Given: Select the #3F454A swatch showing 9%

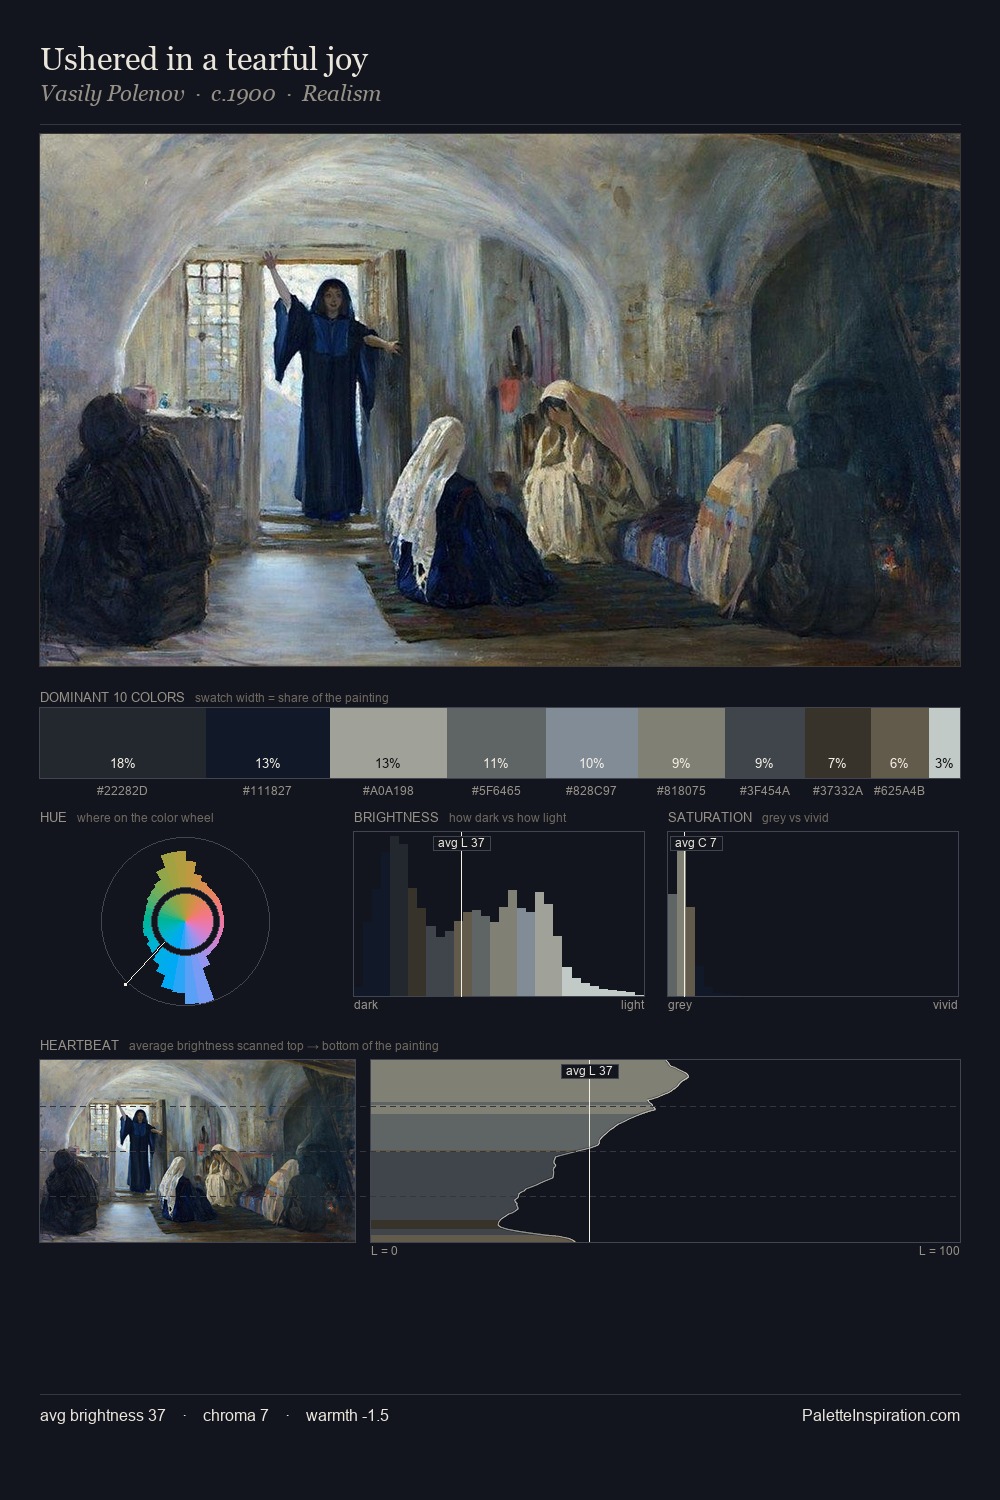Looking at the screenshot, I should click(764, 743).
